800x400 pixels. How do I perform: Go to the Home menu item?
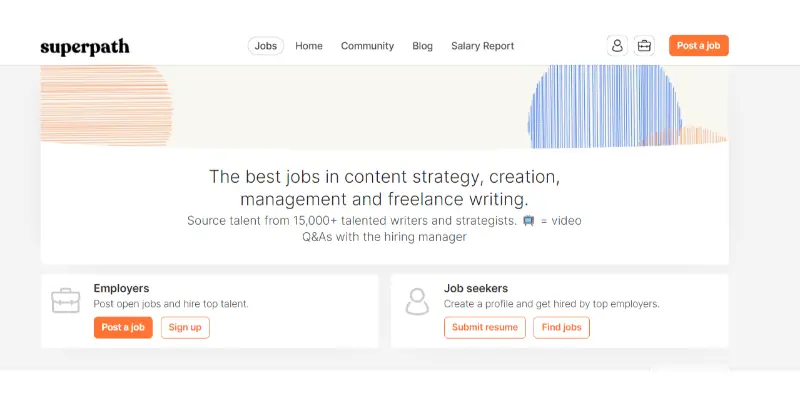[309, 46]
